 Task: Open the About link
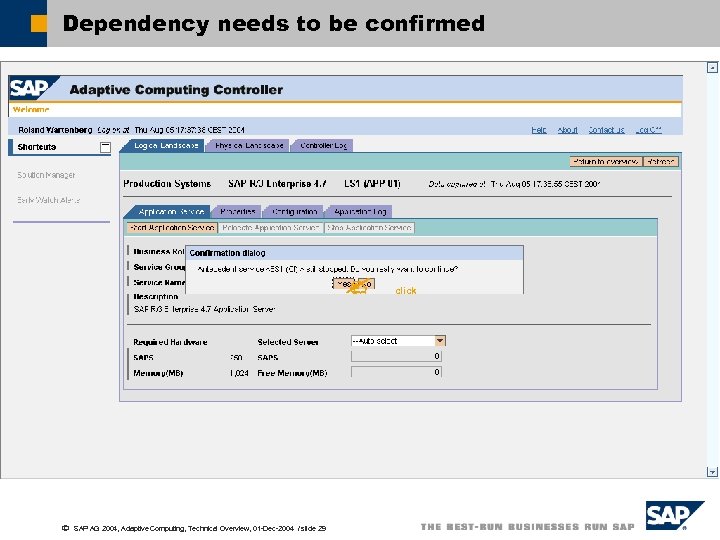point(568,130)
